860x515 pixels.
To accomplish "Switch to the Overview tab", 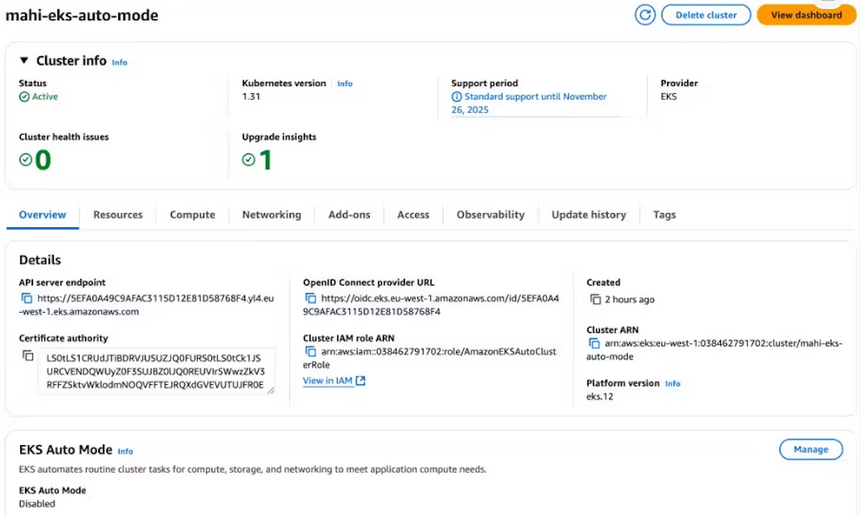I will (x=42, y=214).
